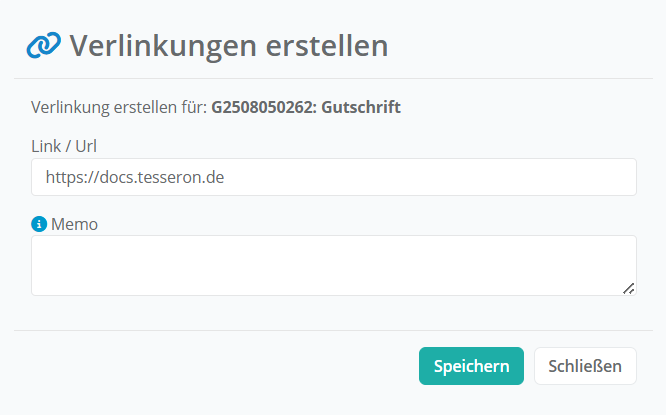This screenshot has height=415, width=666.
Task: Click the "Verlinkung erstellen für:" text
Action: [119, 106]
